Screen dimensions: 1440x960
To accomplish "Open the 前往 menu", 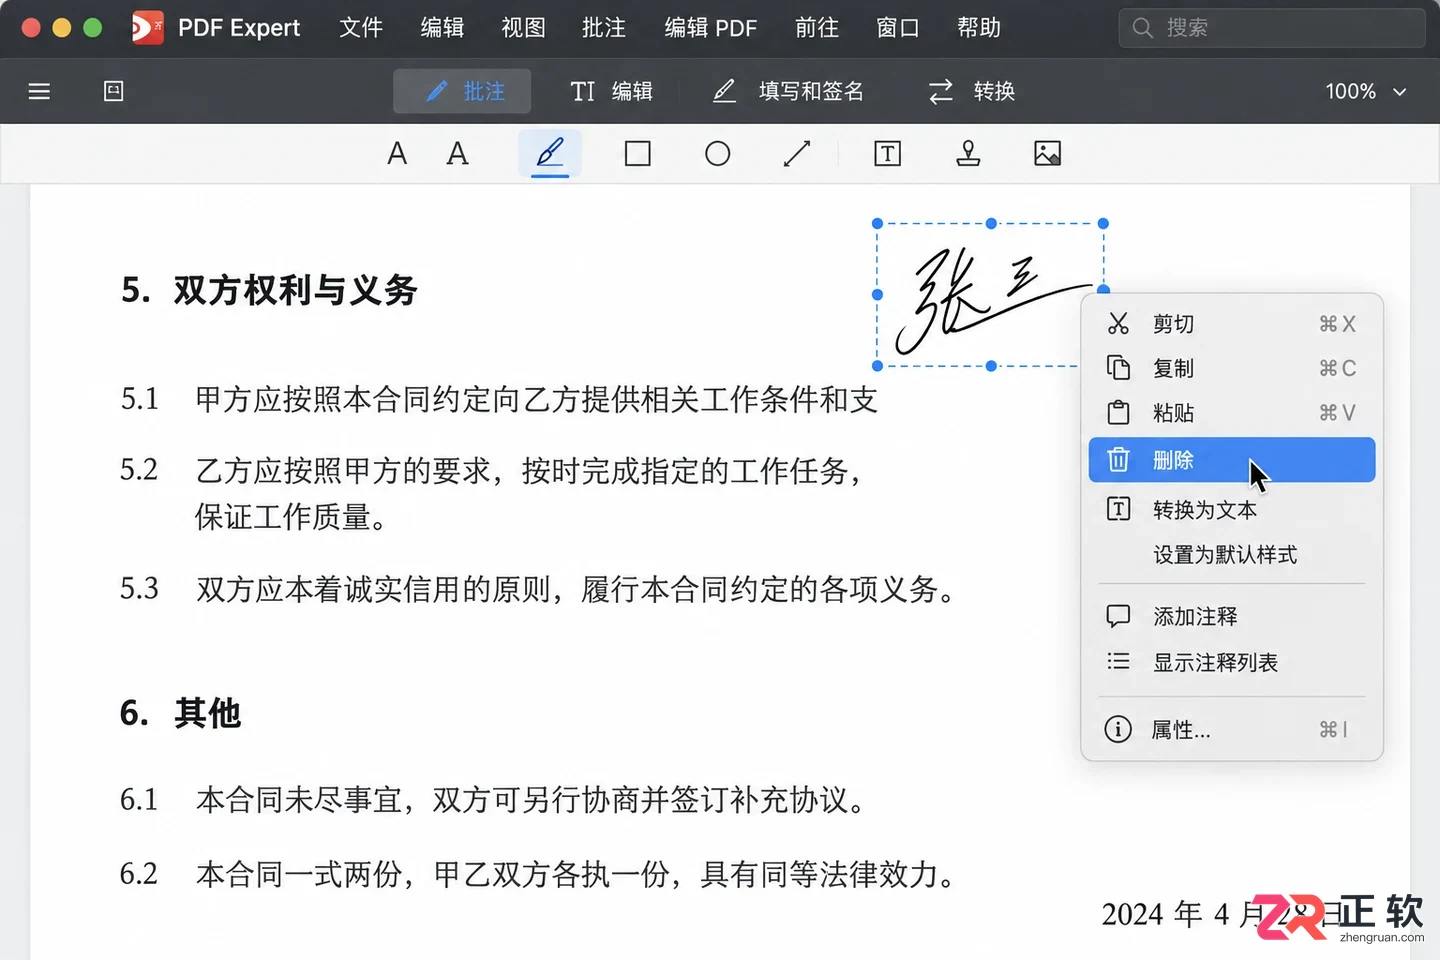I will coord(817,28).
